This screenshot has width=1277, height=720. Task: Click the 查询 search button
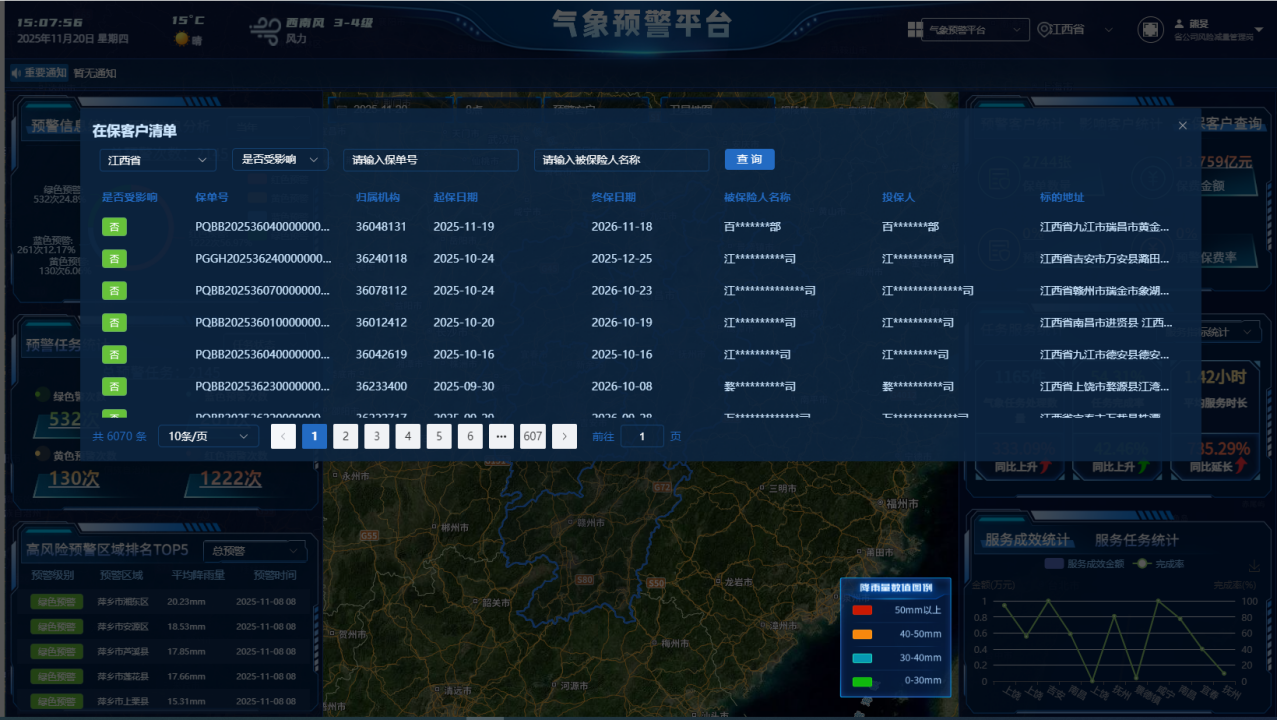pyautogui.click(x=749, y=160)
